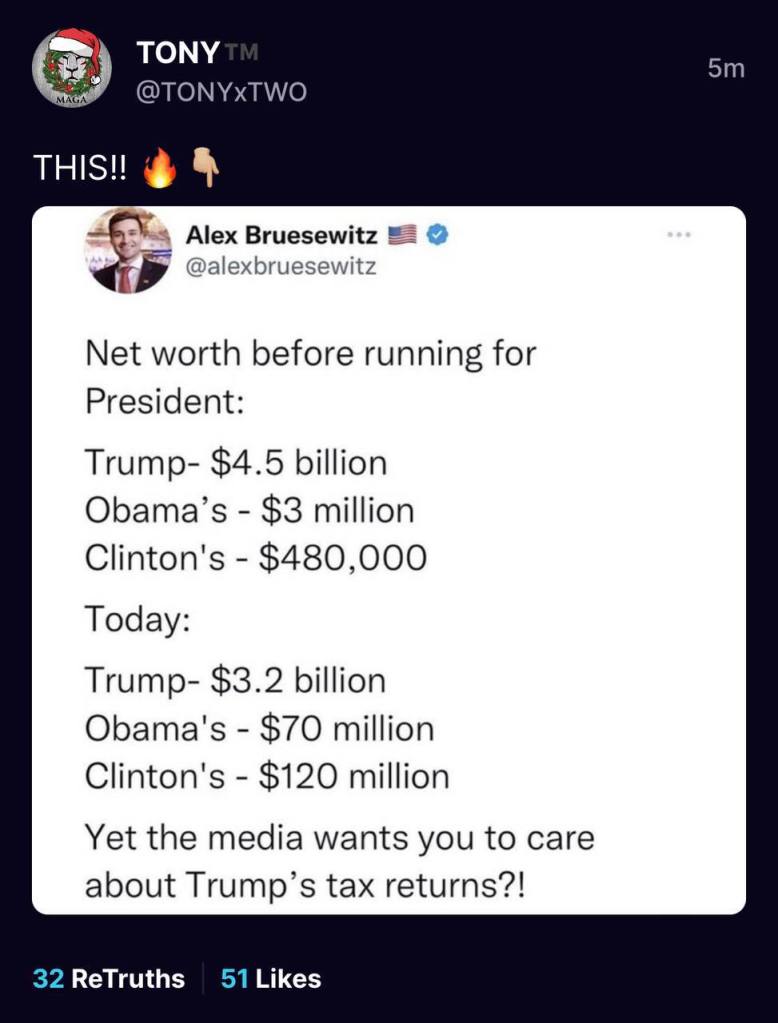Open the TONY display name

(174, 52)
